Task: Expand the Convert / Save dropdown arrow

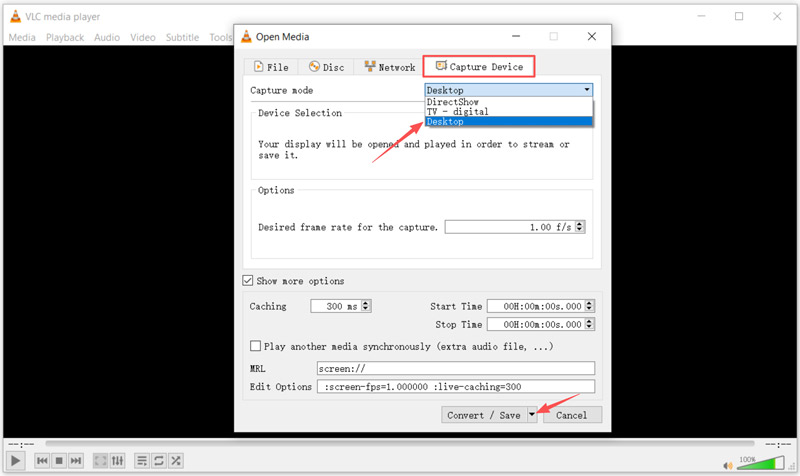Action: coord(532,415)
